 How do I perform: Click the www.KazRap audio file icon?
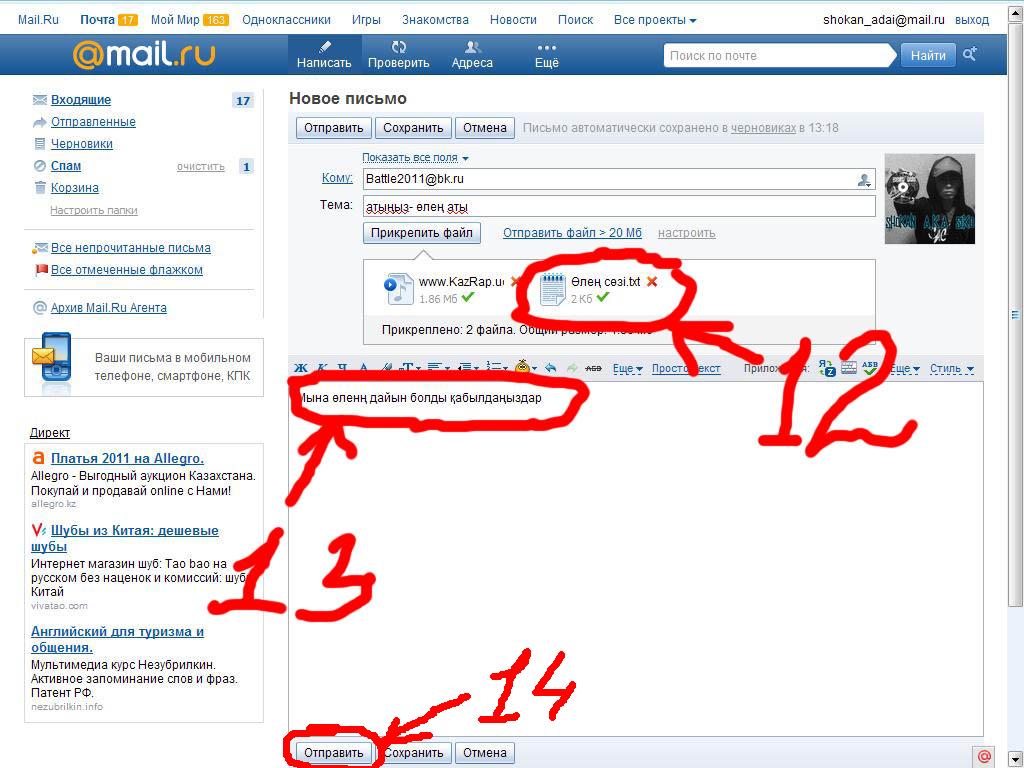tap(399, 289)
